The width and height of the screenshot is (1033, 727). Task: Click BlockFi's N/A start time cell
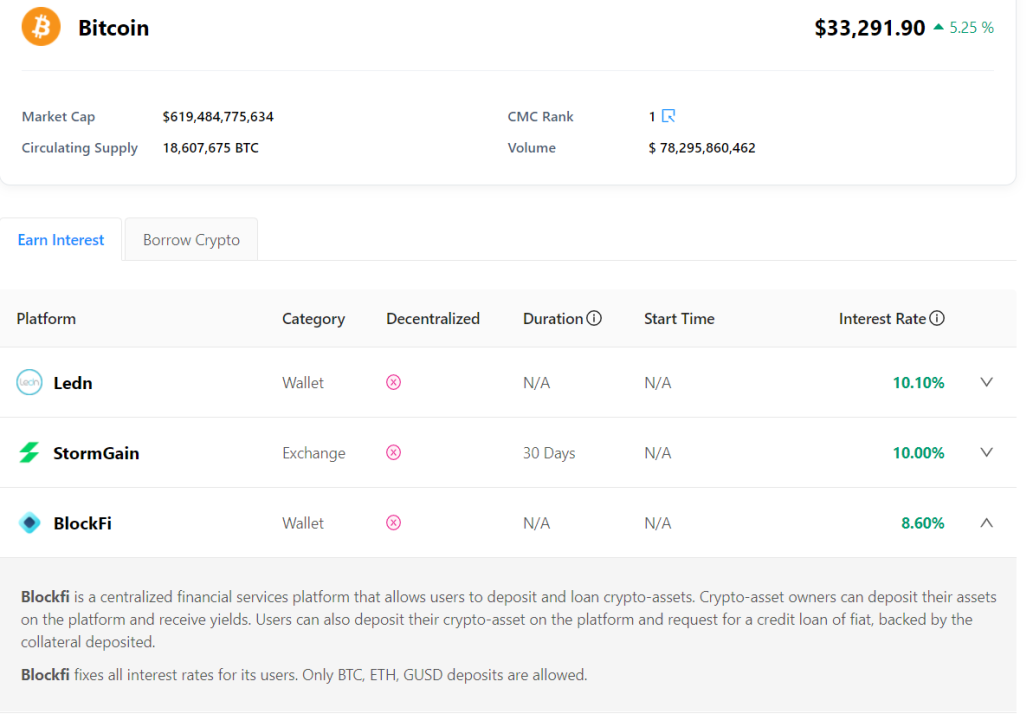point(657,524)
